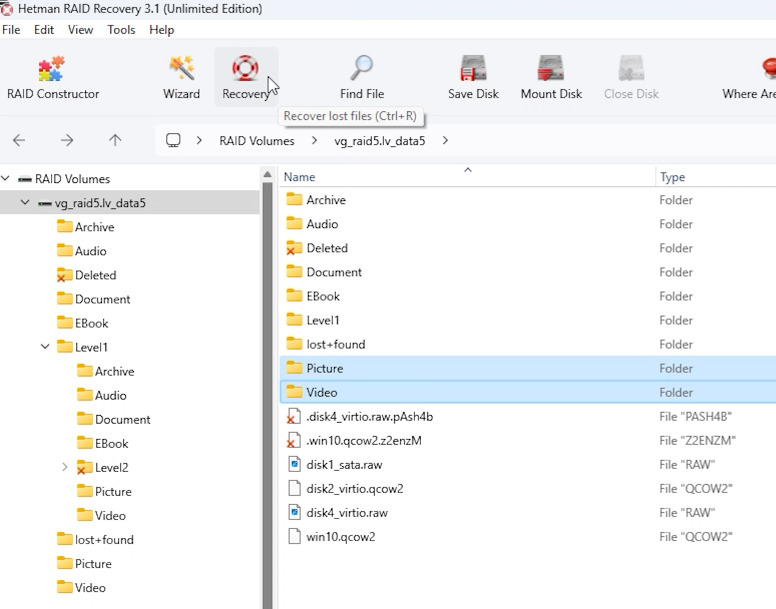Toggle sort arrow above Name column
This screenshot has height=609, width=776.
pos(468,170)
